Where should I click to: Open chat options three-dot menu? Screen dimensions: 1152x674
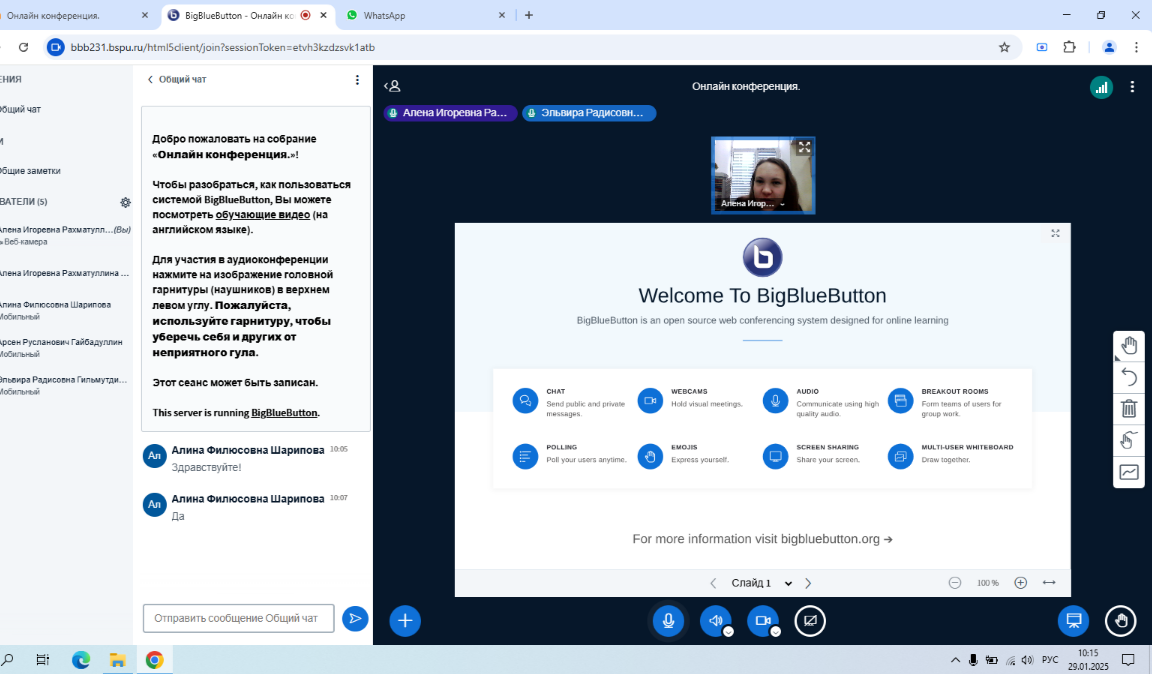[357, 80]
